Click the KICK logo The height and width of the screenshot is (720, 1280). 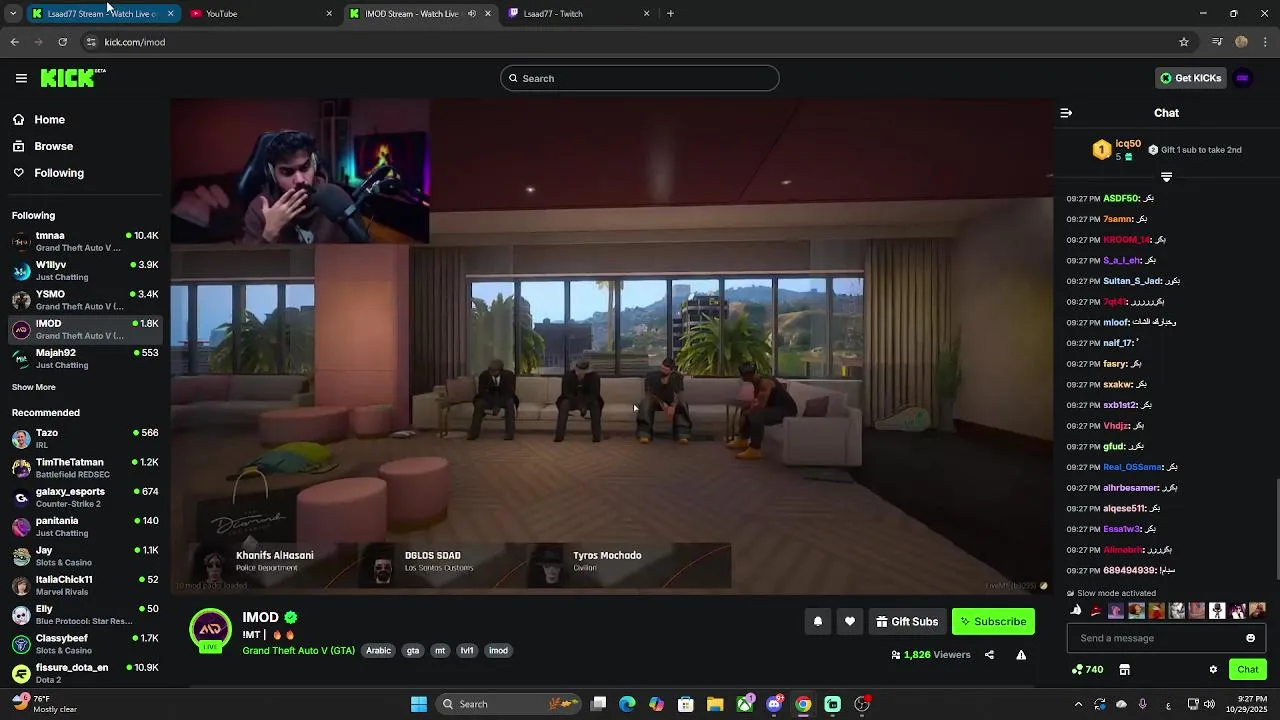coord(72,78)
